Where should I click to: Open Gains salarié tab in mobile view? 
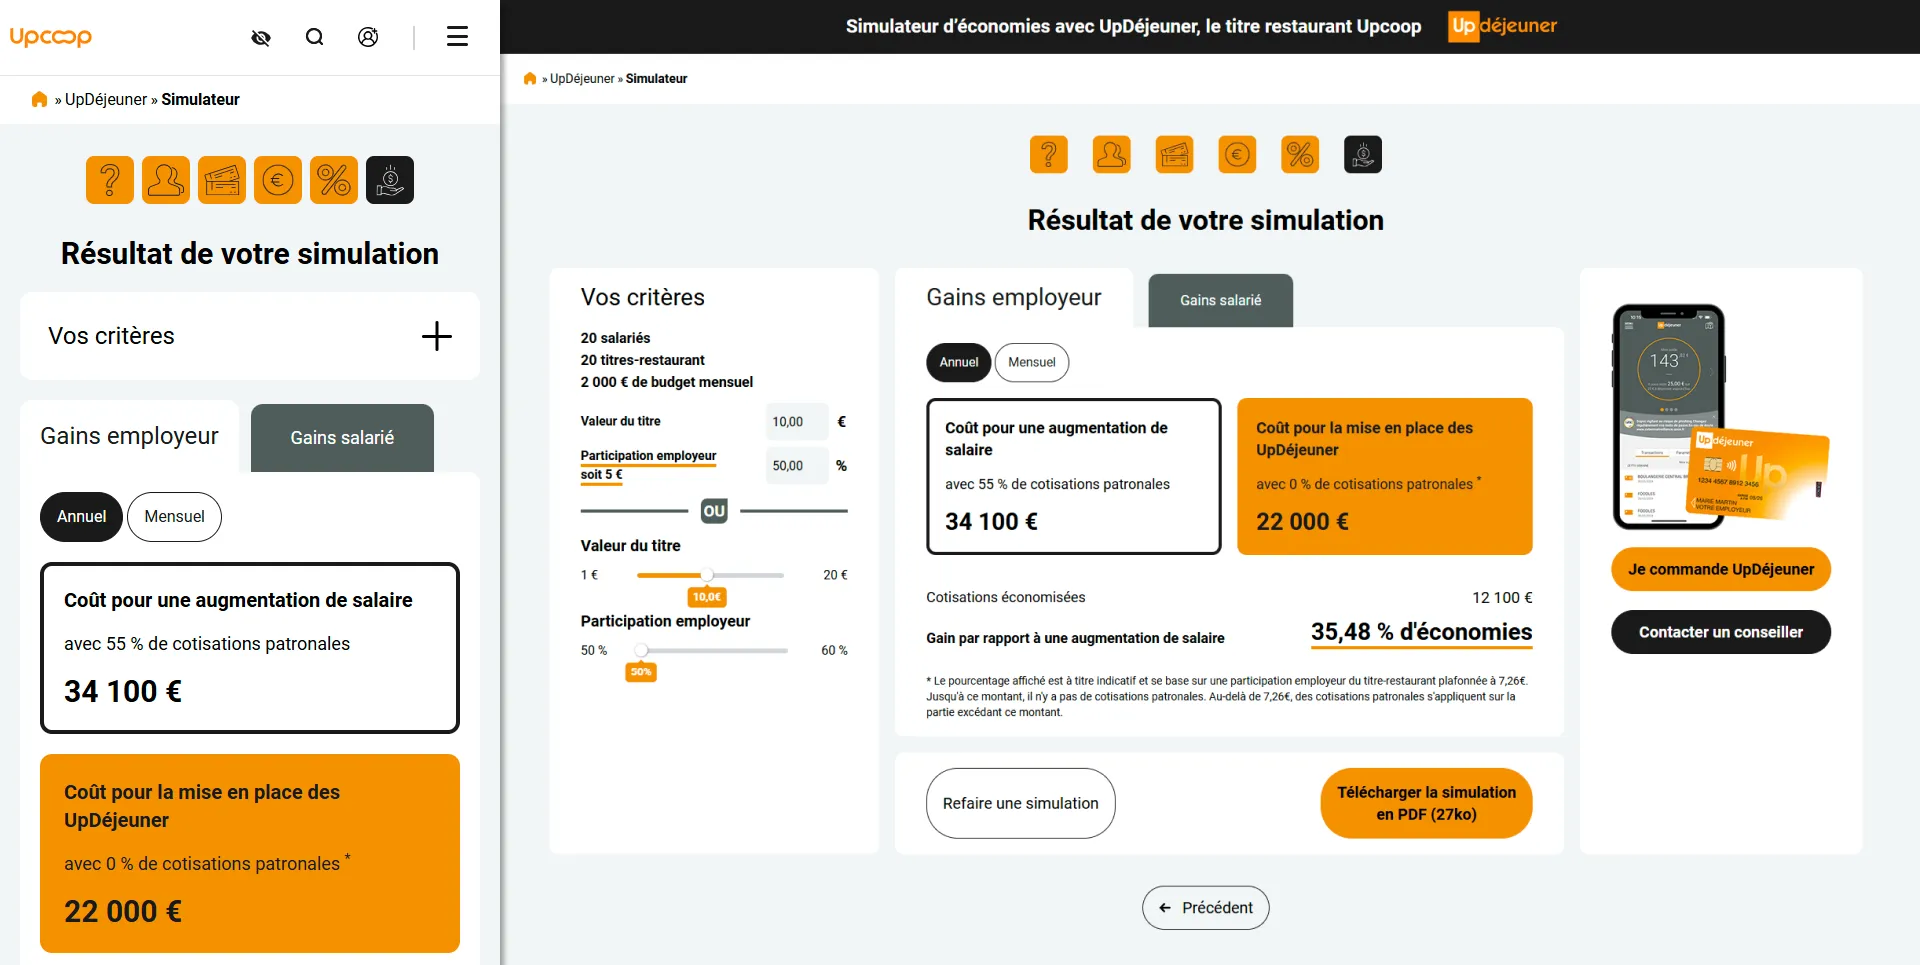point(342,438)
